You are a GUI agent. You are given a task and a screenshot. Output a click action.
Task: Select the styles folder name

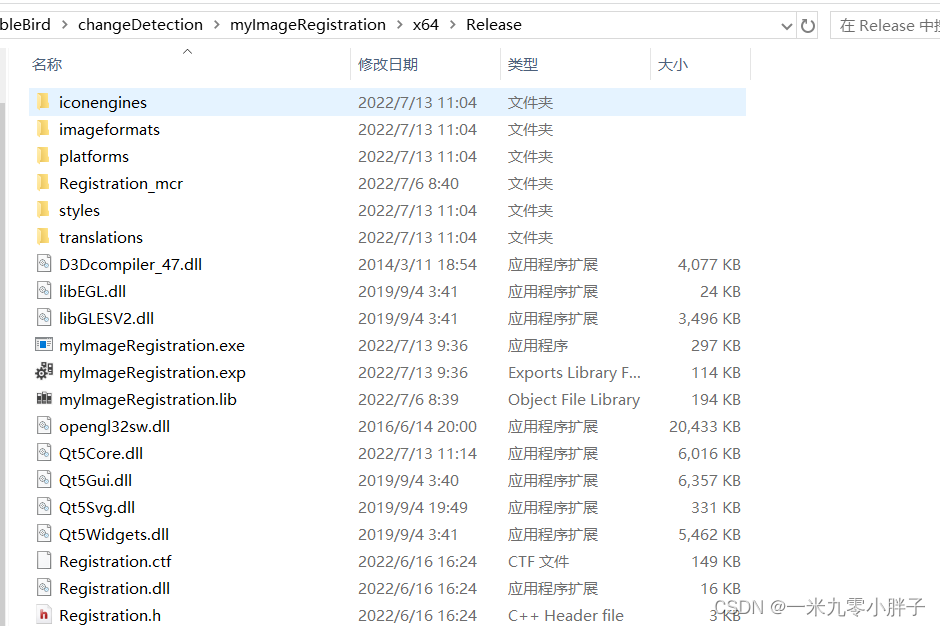tap(79, 210)
